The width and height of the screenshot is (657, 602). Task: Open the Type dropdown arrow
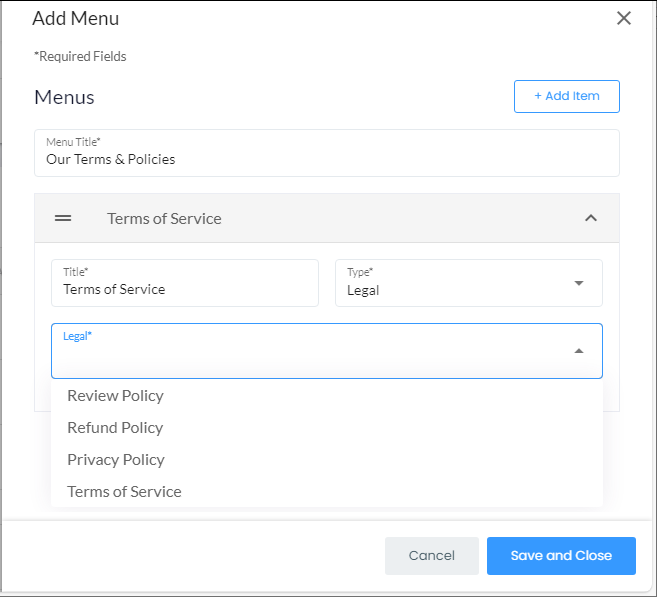(x=579, y=283)
